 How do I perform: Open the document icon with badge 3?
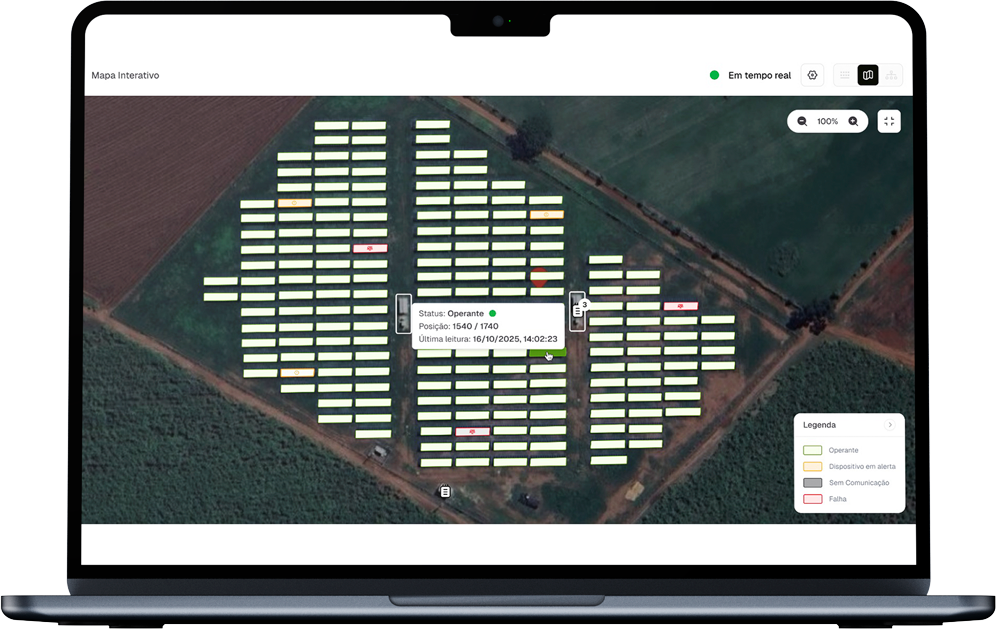pos(577,311)
